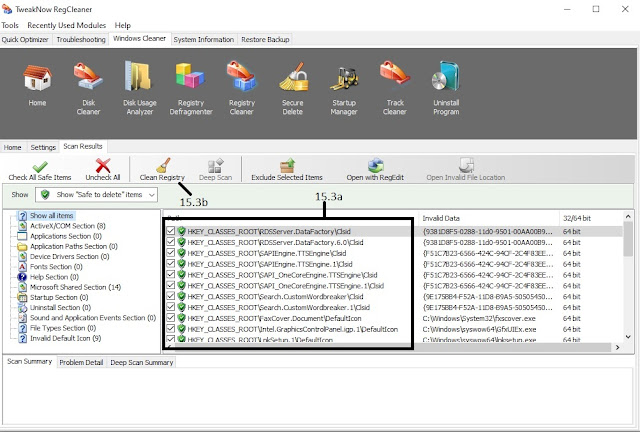Select Device Drivers Section (0)
The width and height of the screenshot is (640, 432).
(x=70, y=256)
